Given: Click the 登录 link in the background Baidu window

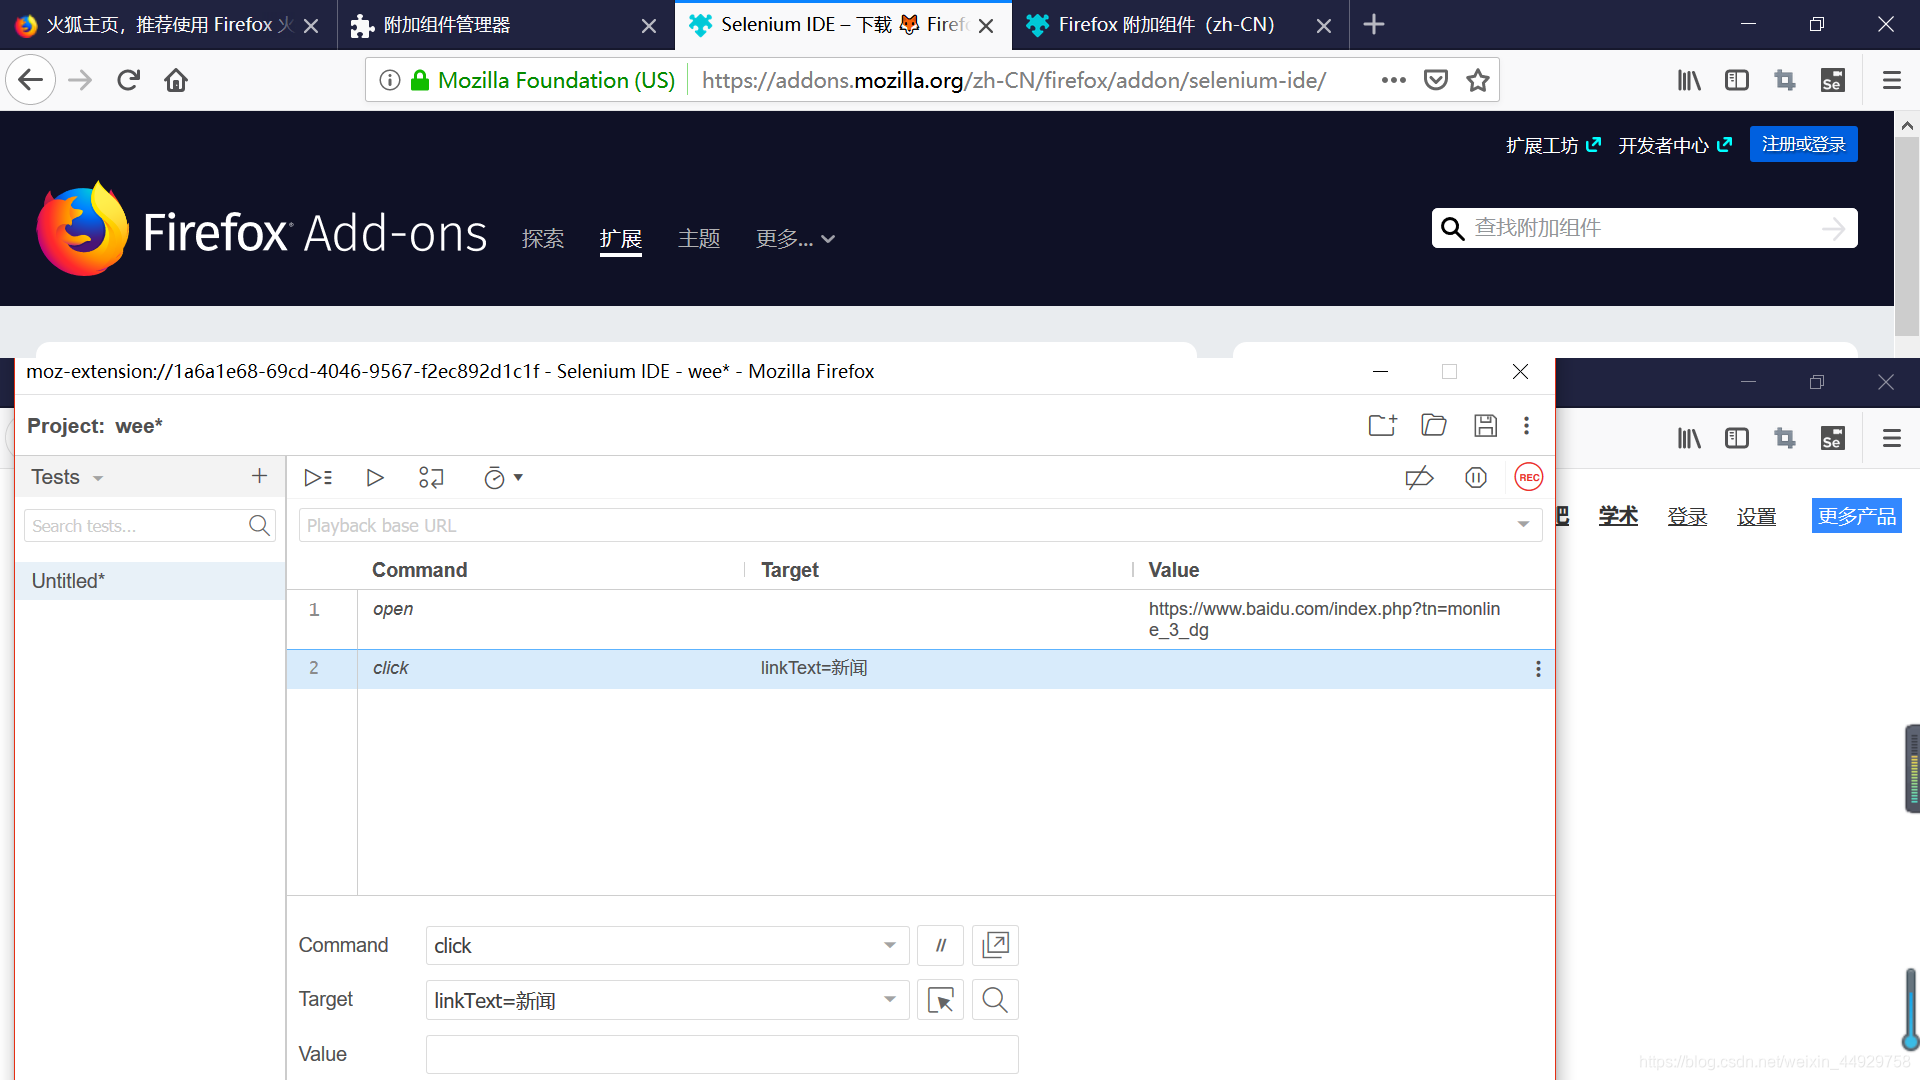Looking at the screenshot, I should [x=1687, y=517].
